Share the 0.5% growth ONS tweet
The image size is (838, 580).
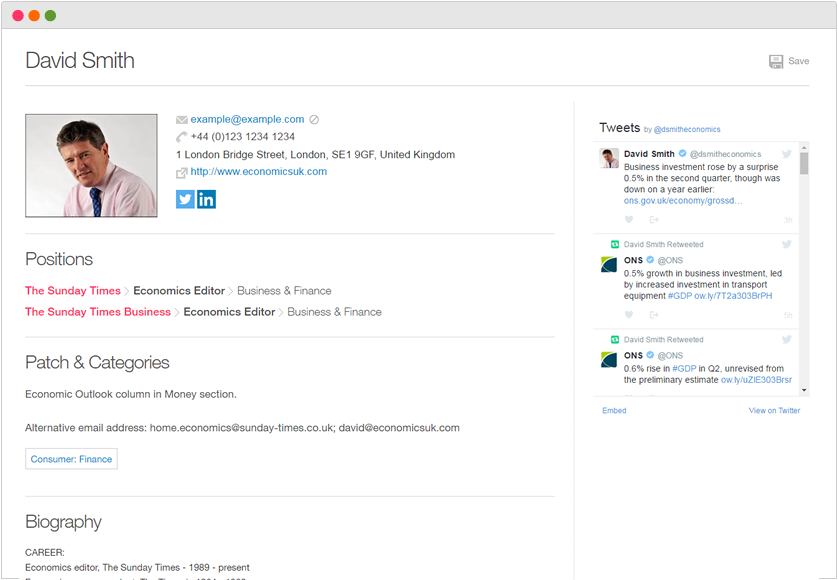654,315
